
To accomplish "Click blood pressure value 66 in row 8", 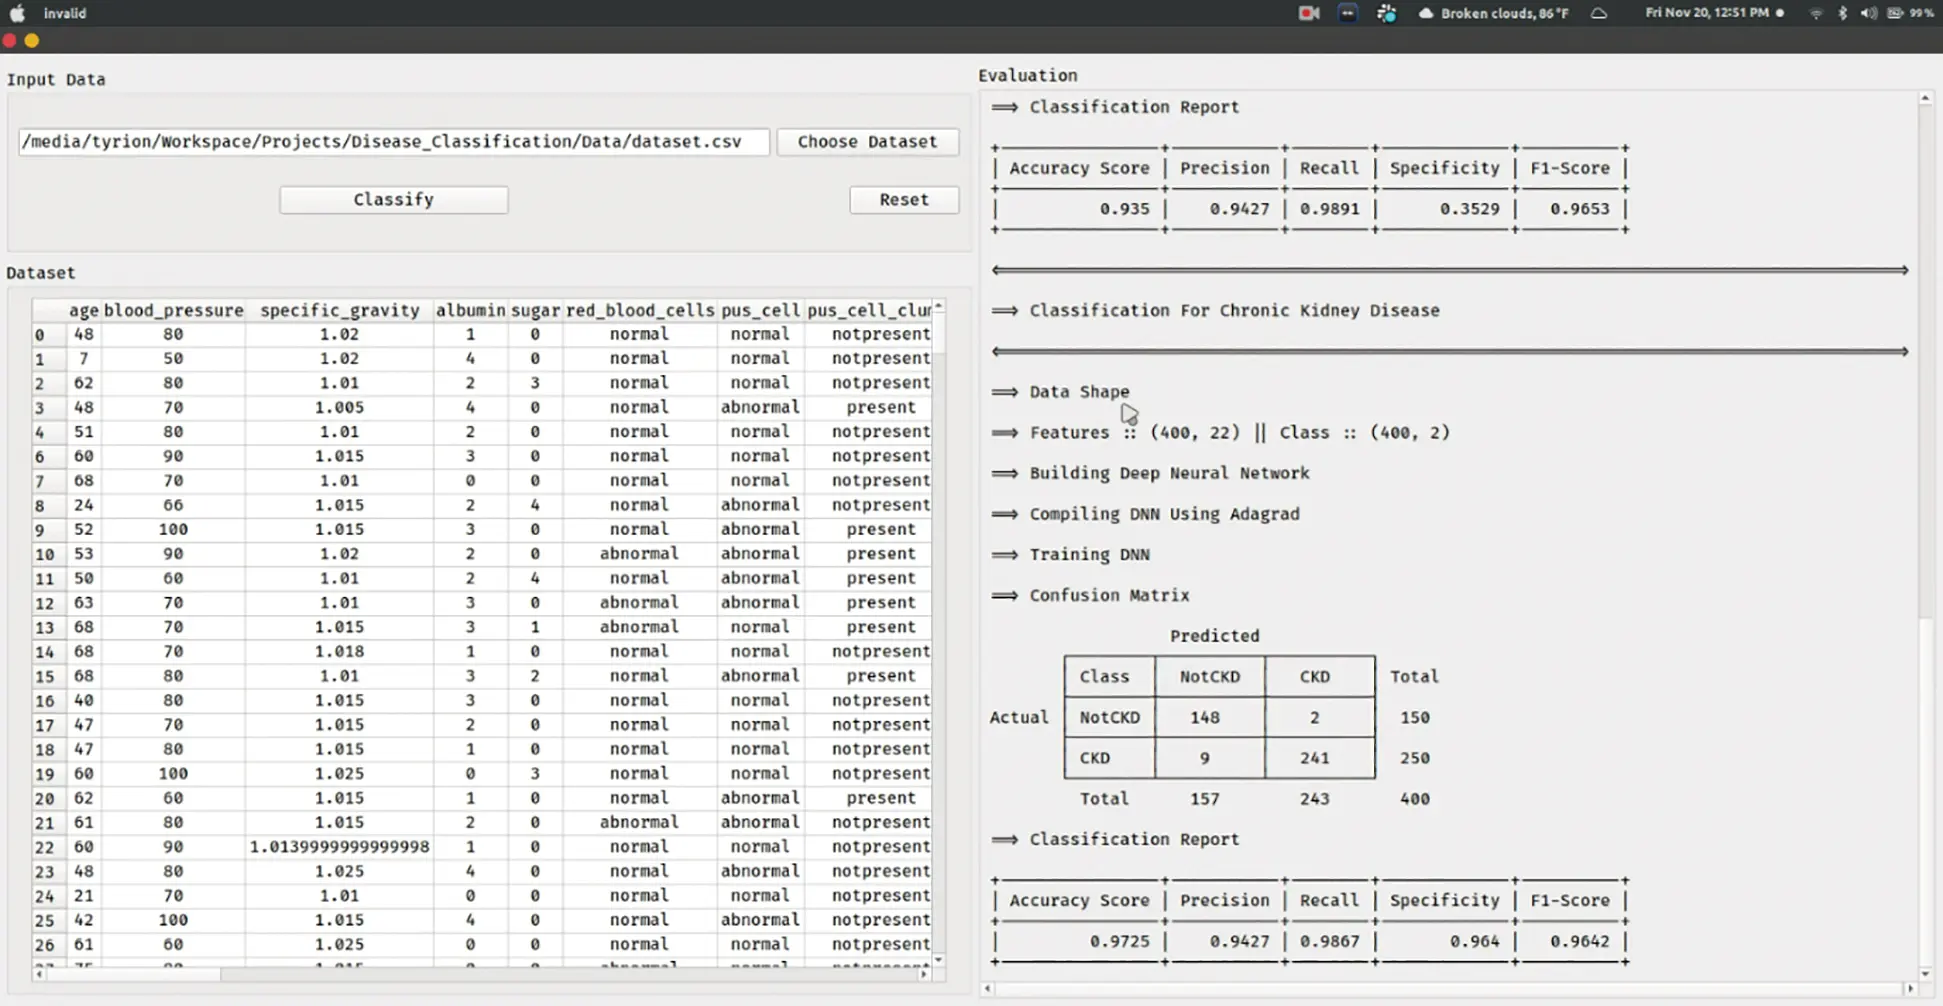I will coord(174,505).
